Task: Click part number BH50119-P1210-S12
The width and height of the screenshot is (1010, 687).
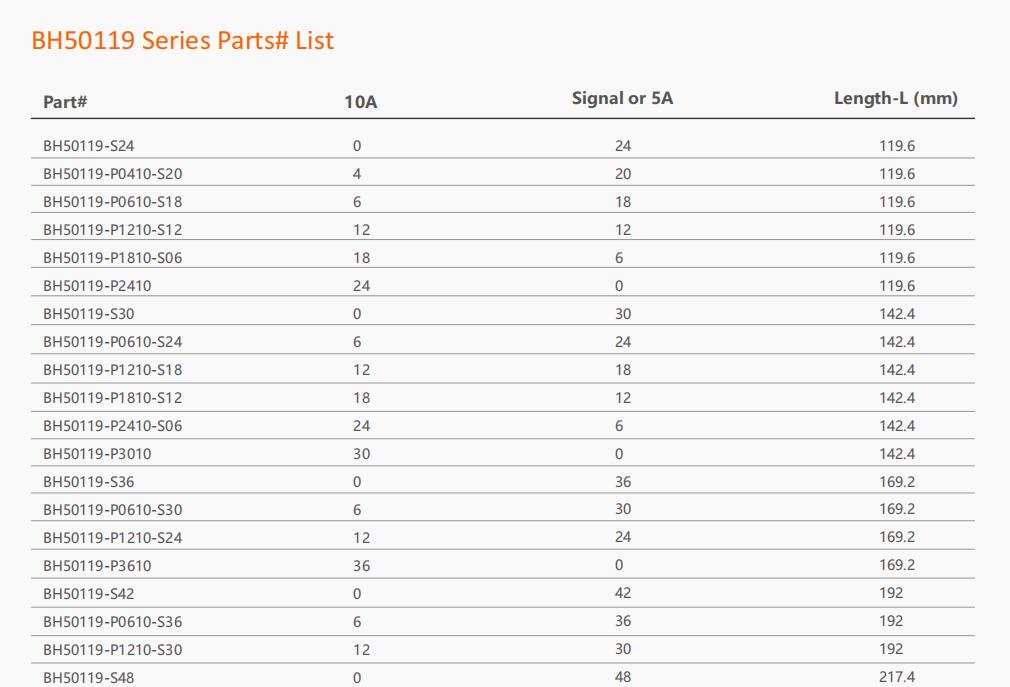Action: coord(113,230)
